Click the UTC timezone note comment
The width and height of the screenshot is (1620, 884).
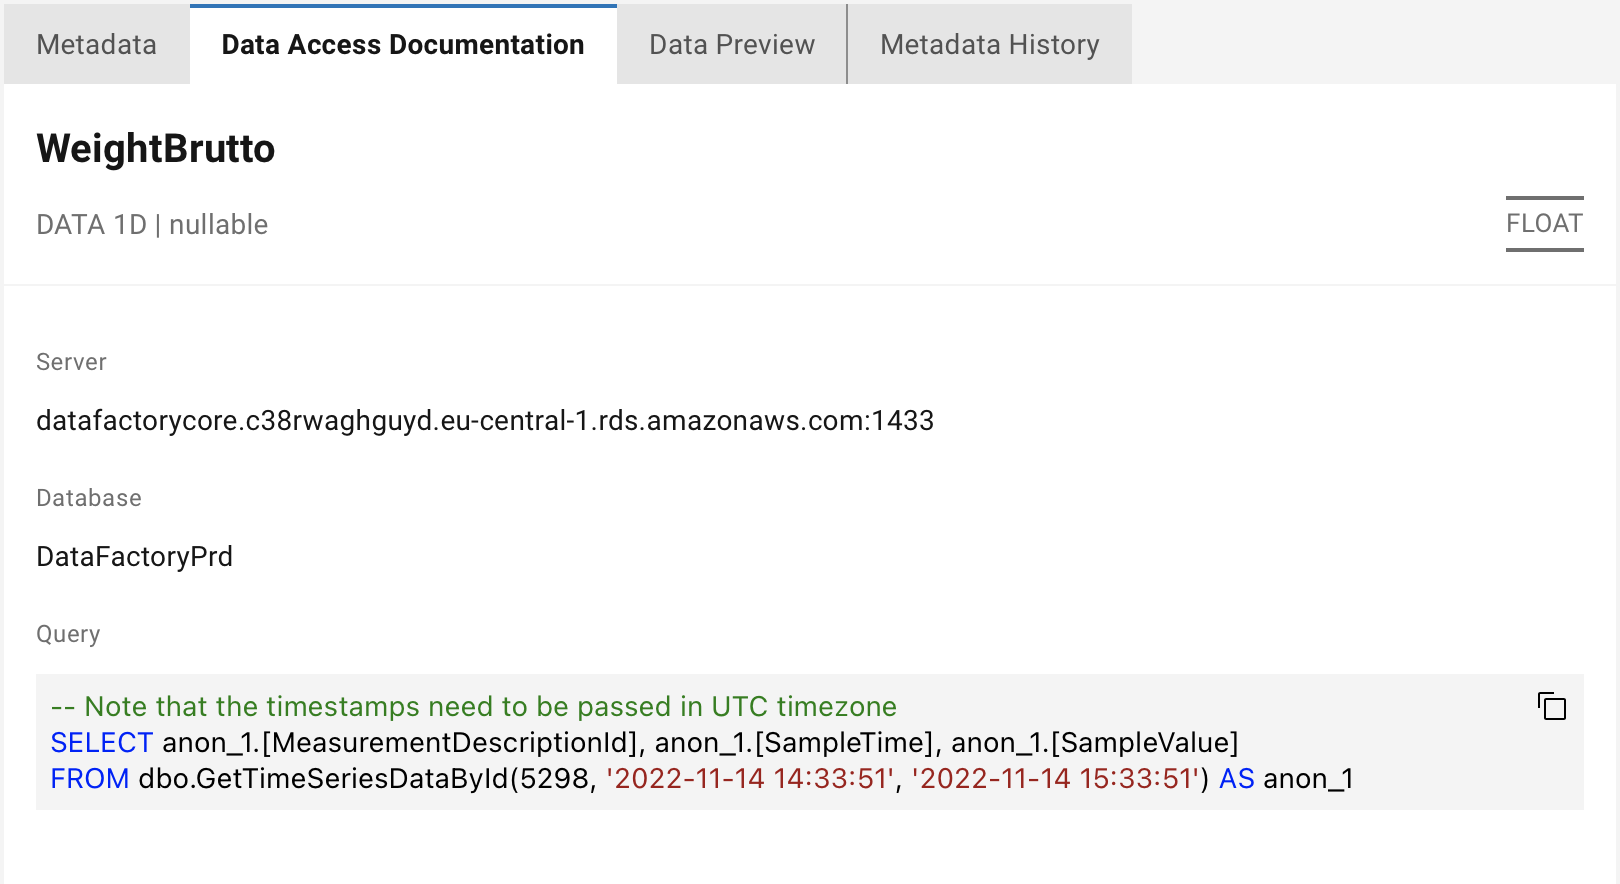coord(474,707)
